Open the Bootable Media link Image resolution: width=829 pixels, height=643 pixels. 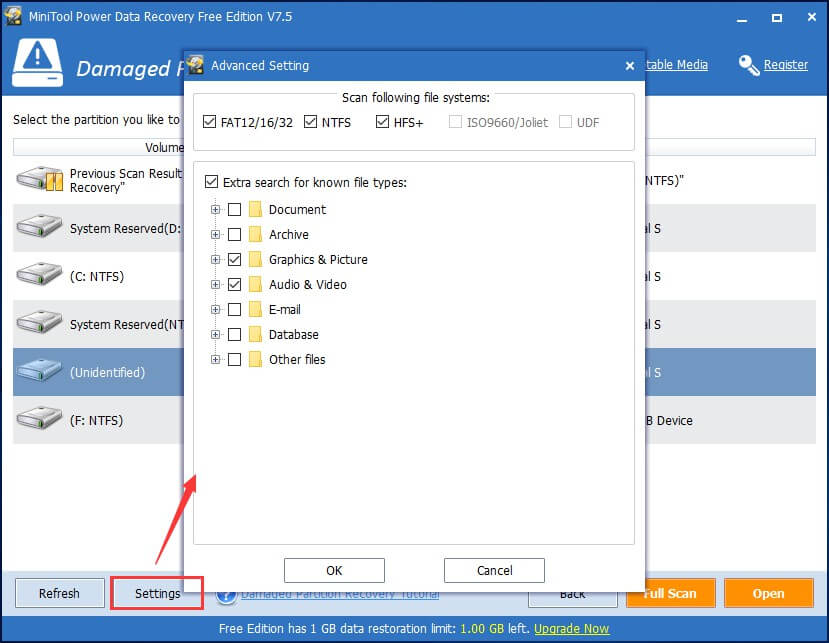pyautogui.click(x=677, y=65)
